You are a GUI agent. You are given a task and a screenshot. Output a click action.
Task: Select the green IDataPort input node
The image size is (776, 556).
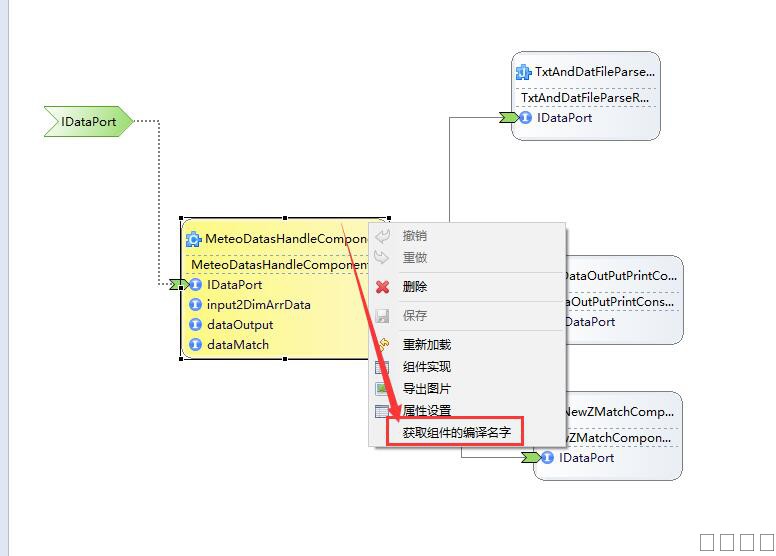click(x=88, y=122)
